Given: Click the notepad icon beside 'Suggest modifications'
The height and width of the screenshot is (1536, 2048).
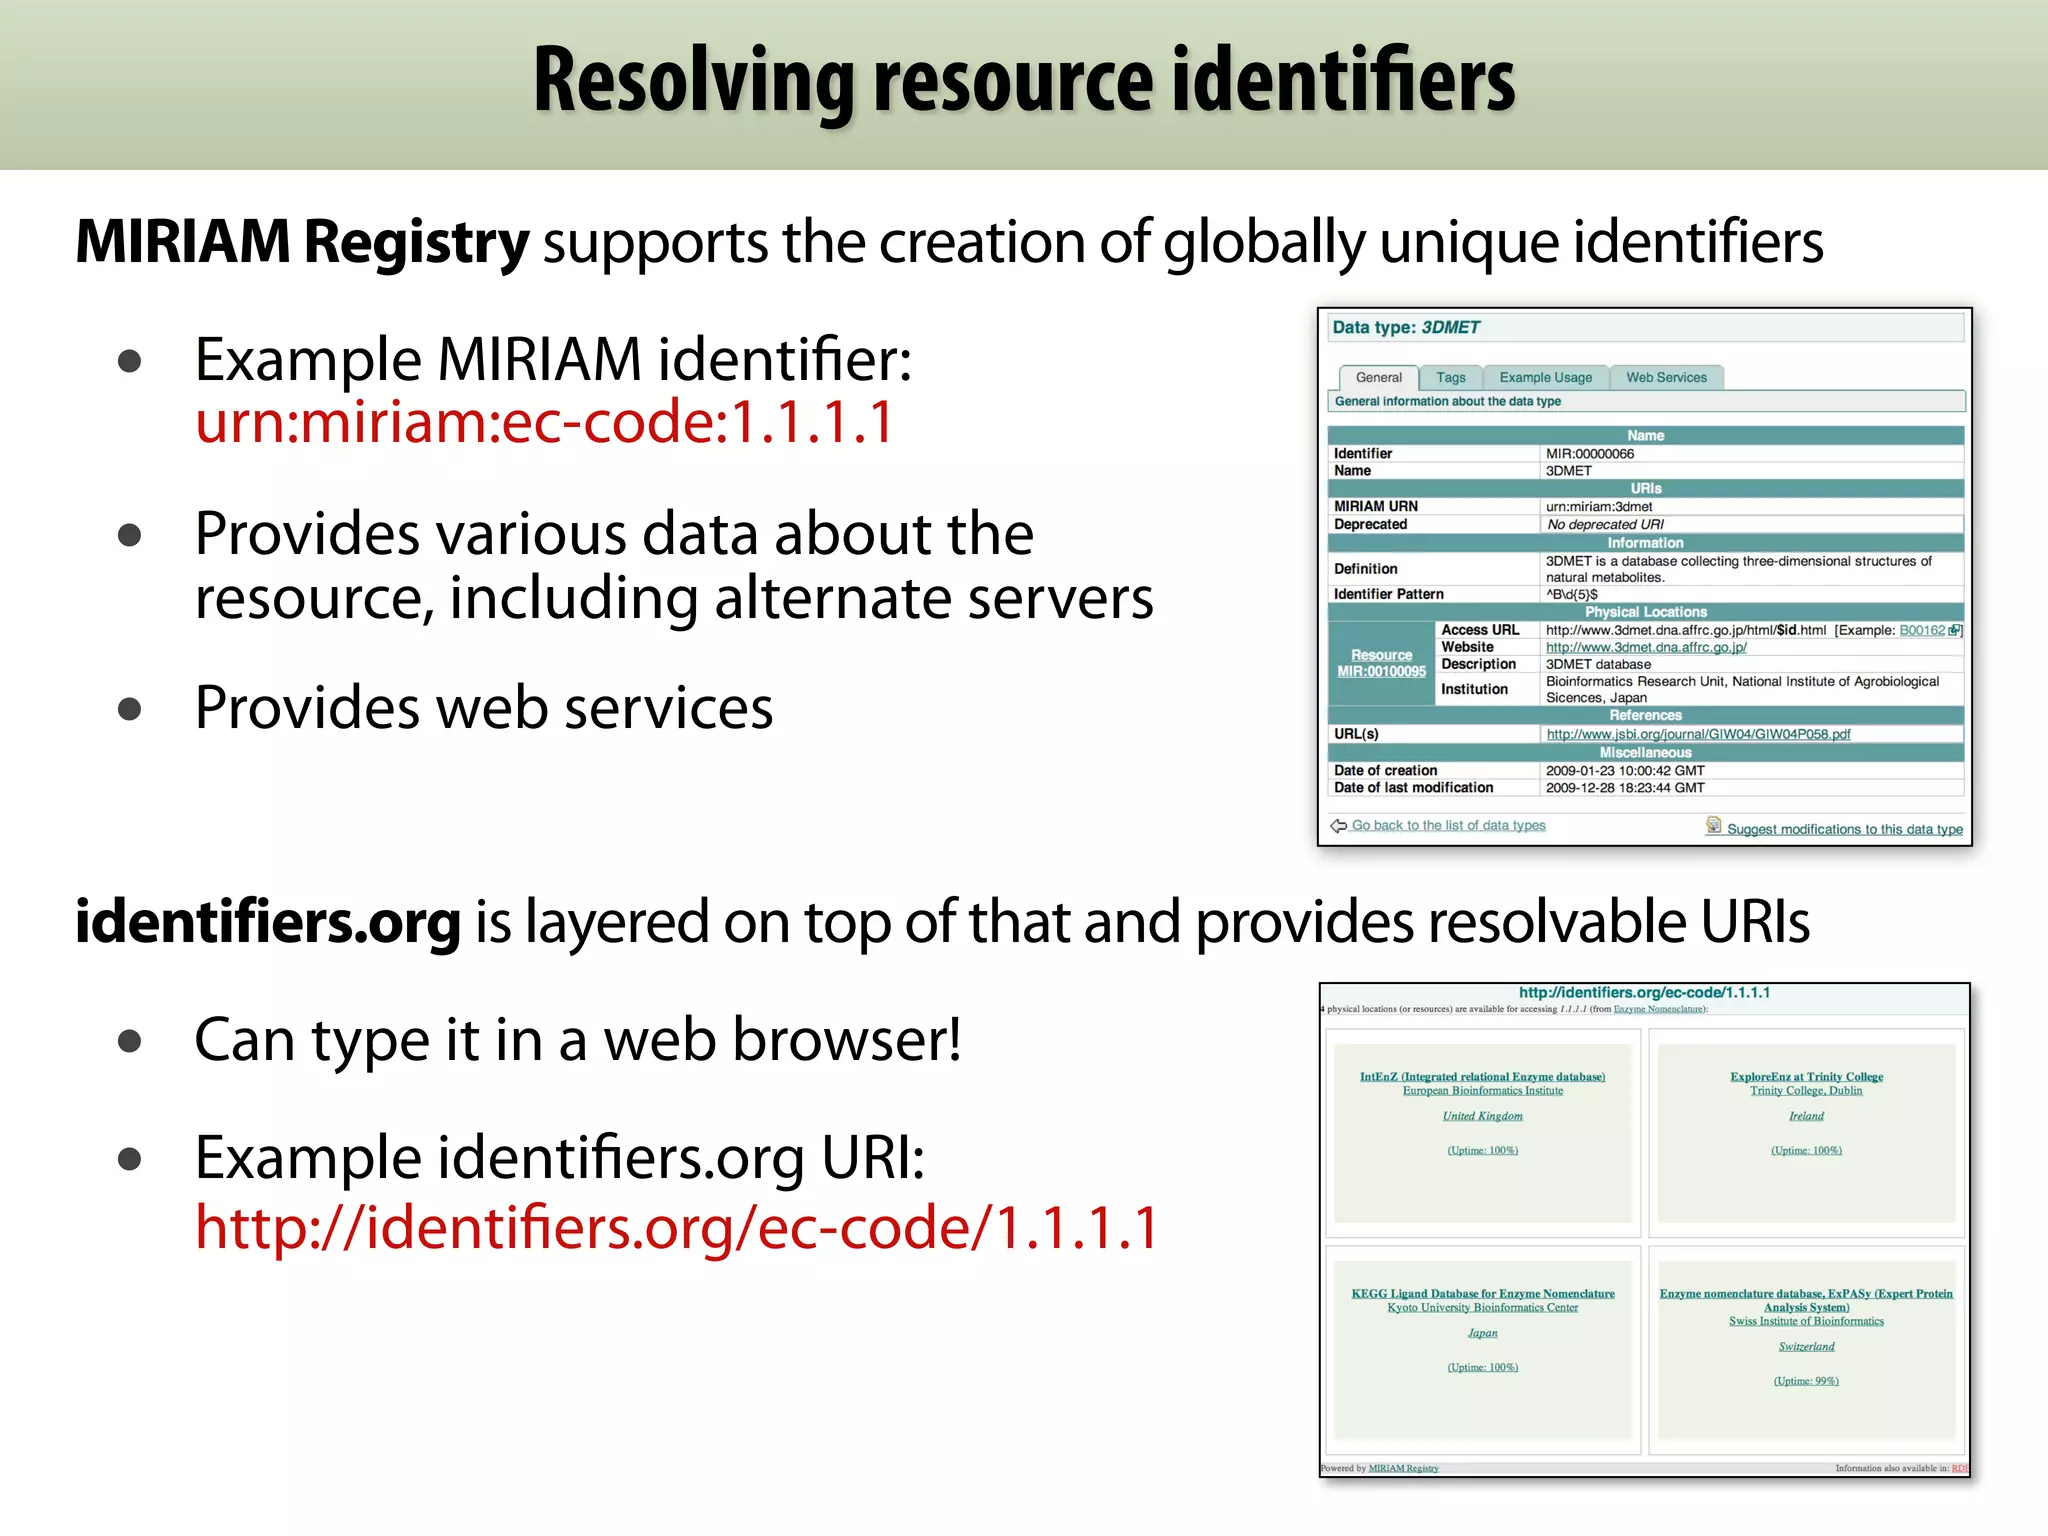Looking at the screenshot, I should (x=1713, y=825).
